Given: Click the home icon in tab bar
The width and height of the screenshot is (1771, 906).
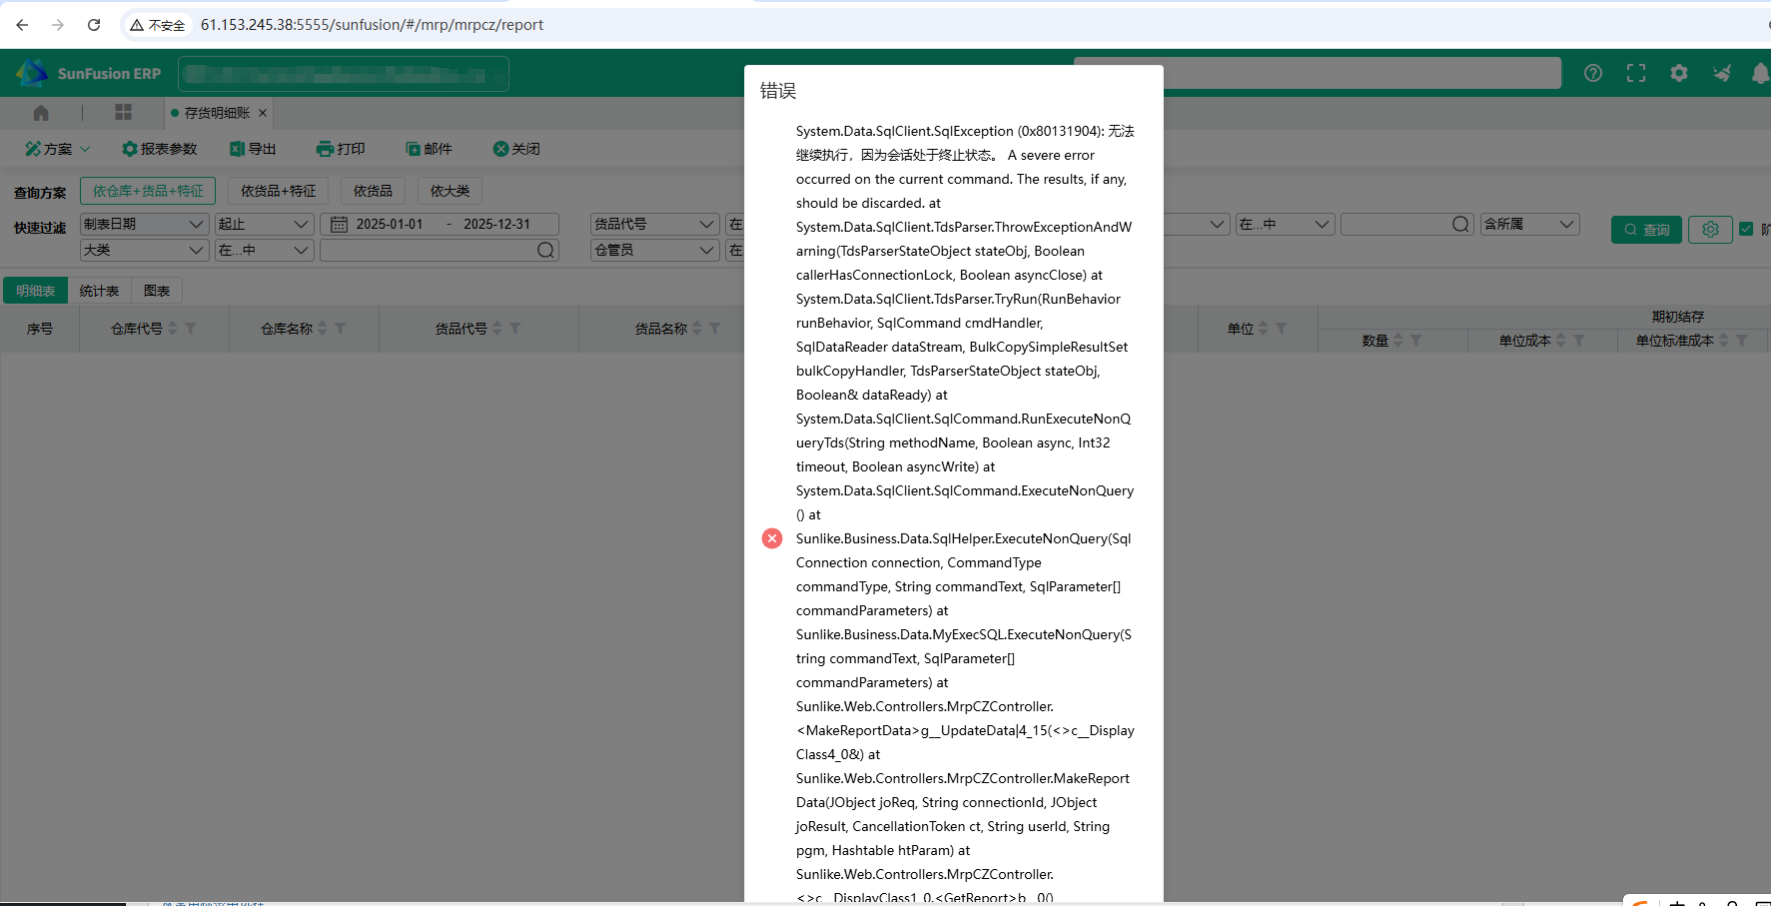Looking at the screenshot, I should tap(41, 113).
